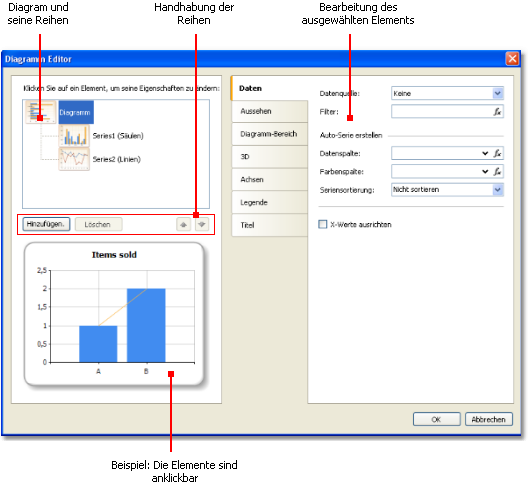Open the expression editor for Datenspalte
Screen dimensions: 528x493
point(497,153)
